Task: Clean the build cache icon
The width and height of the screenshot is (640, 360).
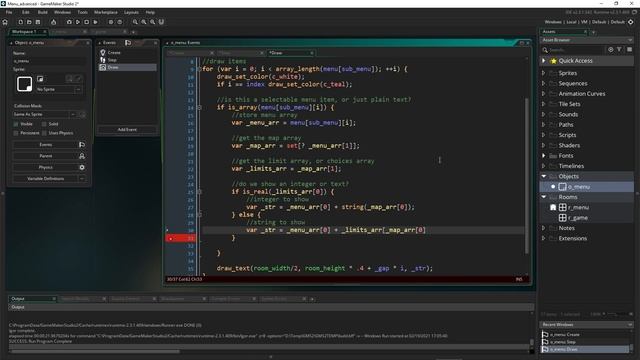Action: point(96,22)
